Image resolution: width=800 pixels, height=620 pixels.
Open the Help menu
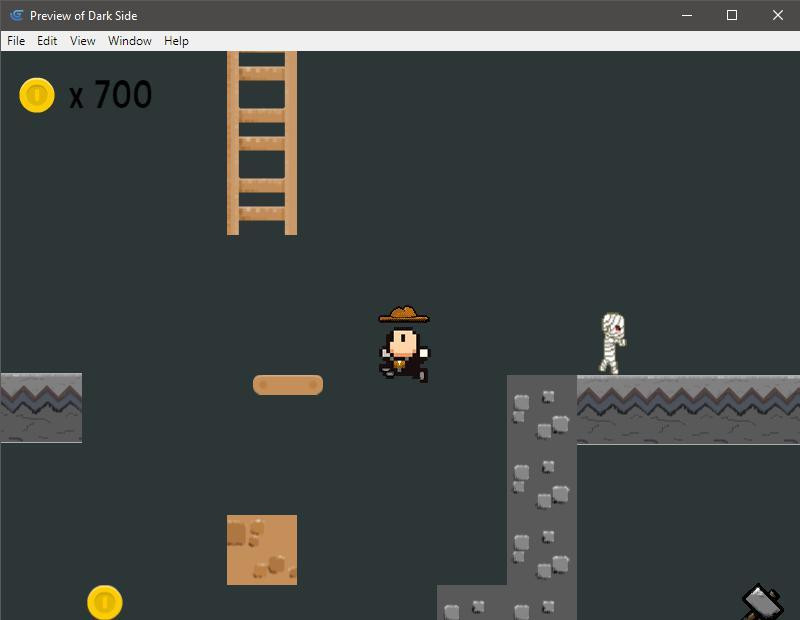(176, 41)
